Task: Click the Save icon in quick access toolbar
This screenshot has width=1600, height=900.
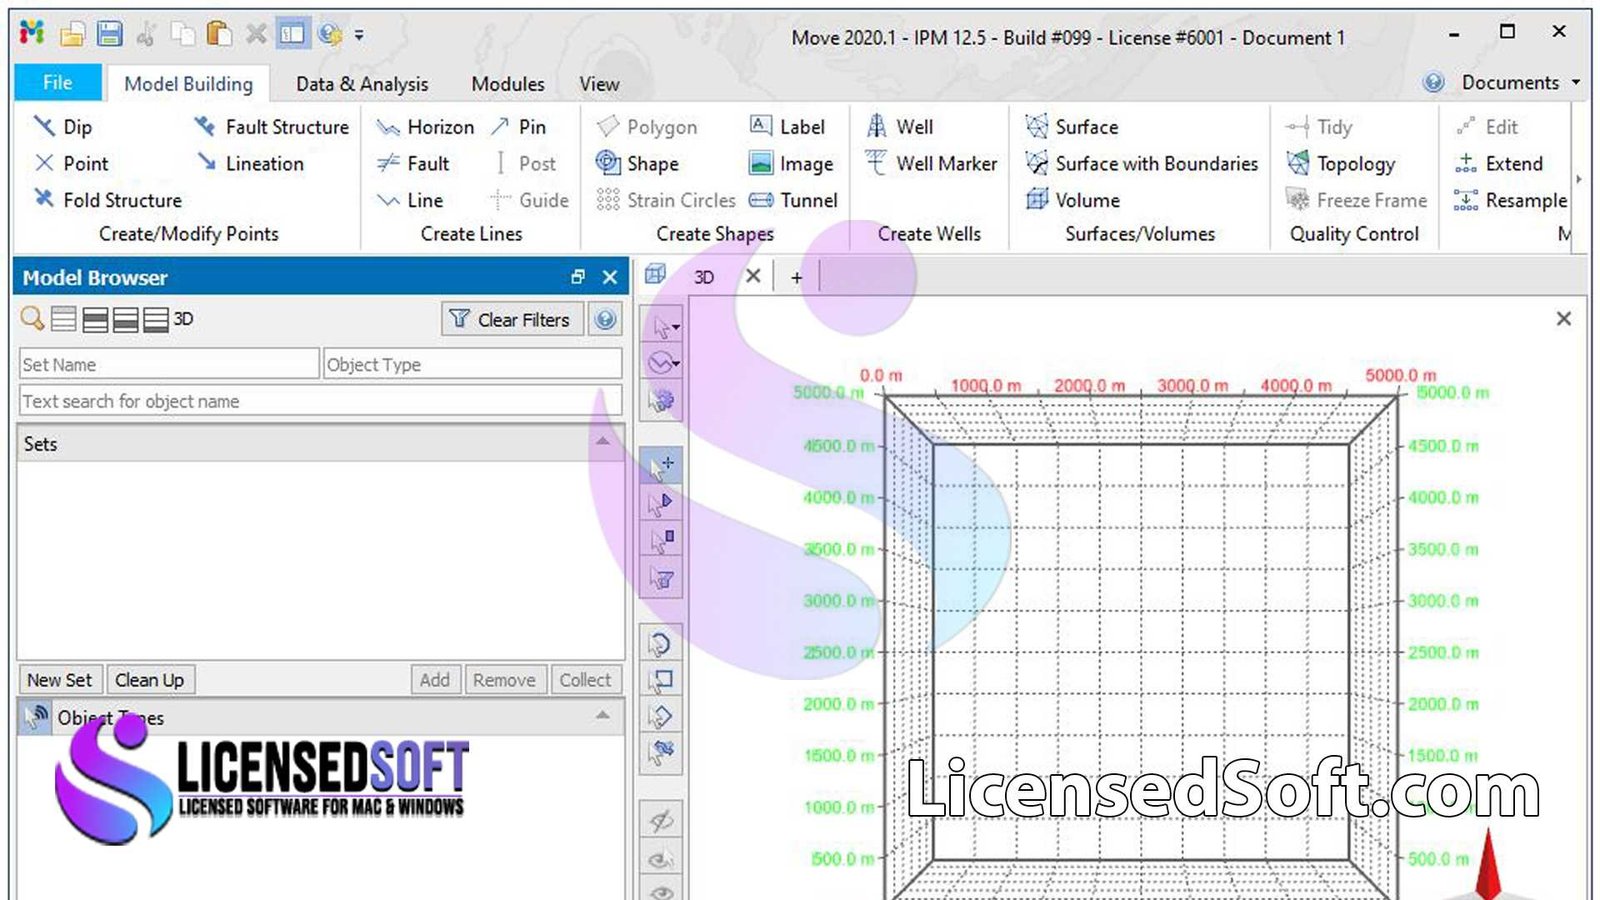Action: [x=110, y=34]
